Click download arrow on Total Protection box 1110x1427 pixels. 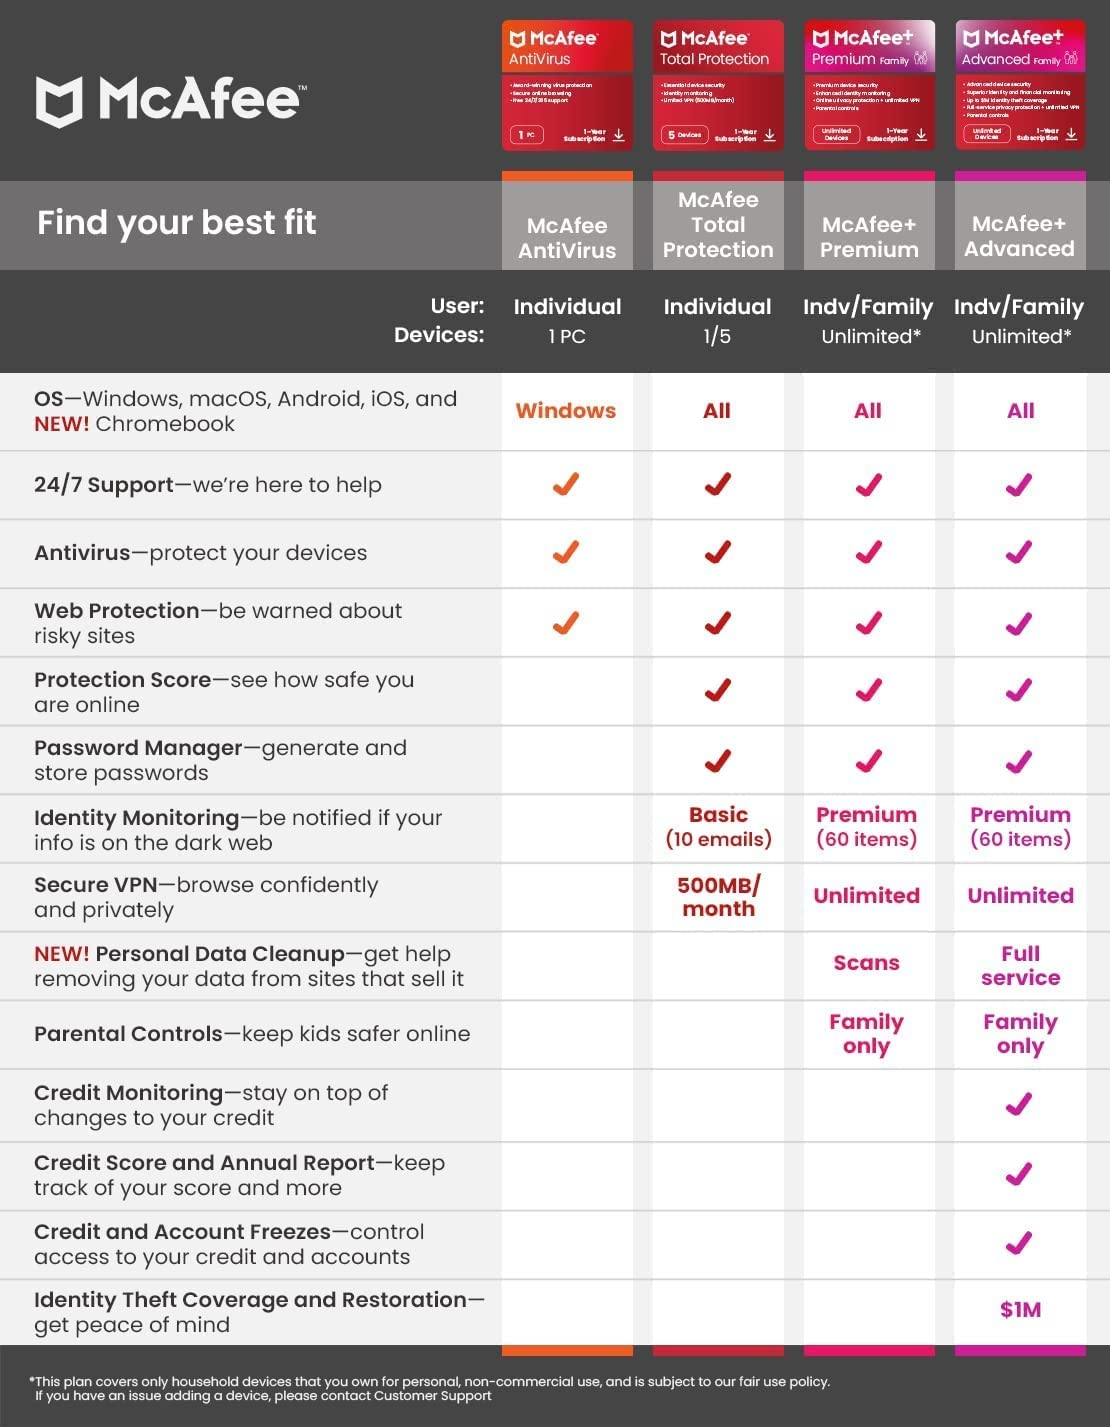(x=770, y=135)
